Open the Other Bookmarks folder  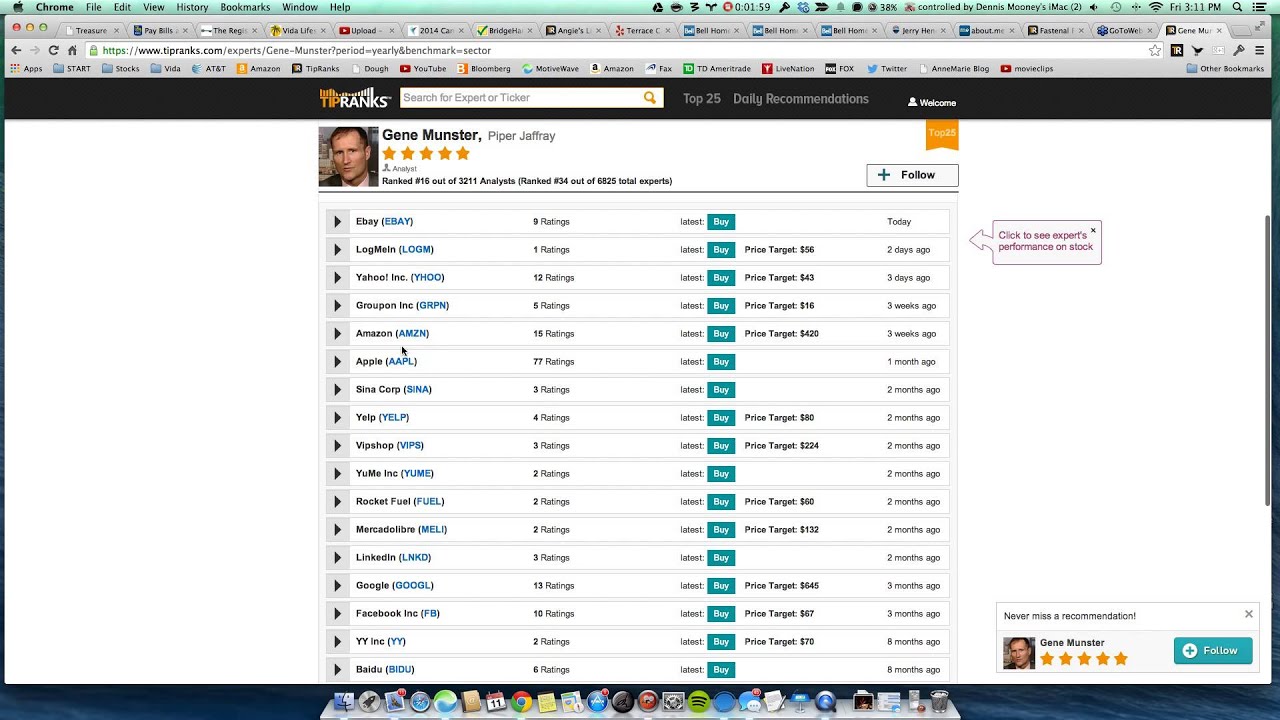1226,69
